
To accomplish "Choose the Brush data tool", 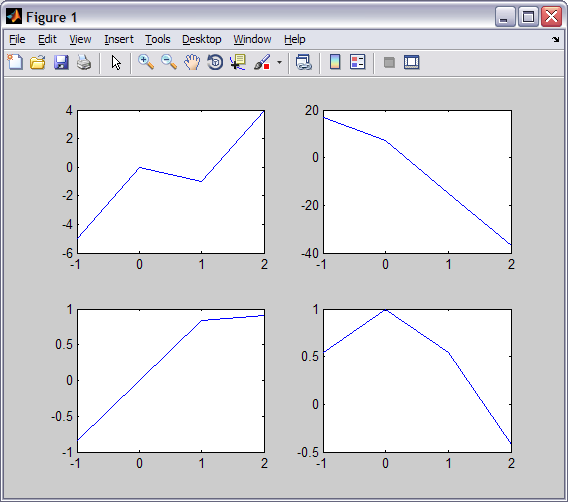I will click(x=262, y=62).
